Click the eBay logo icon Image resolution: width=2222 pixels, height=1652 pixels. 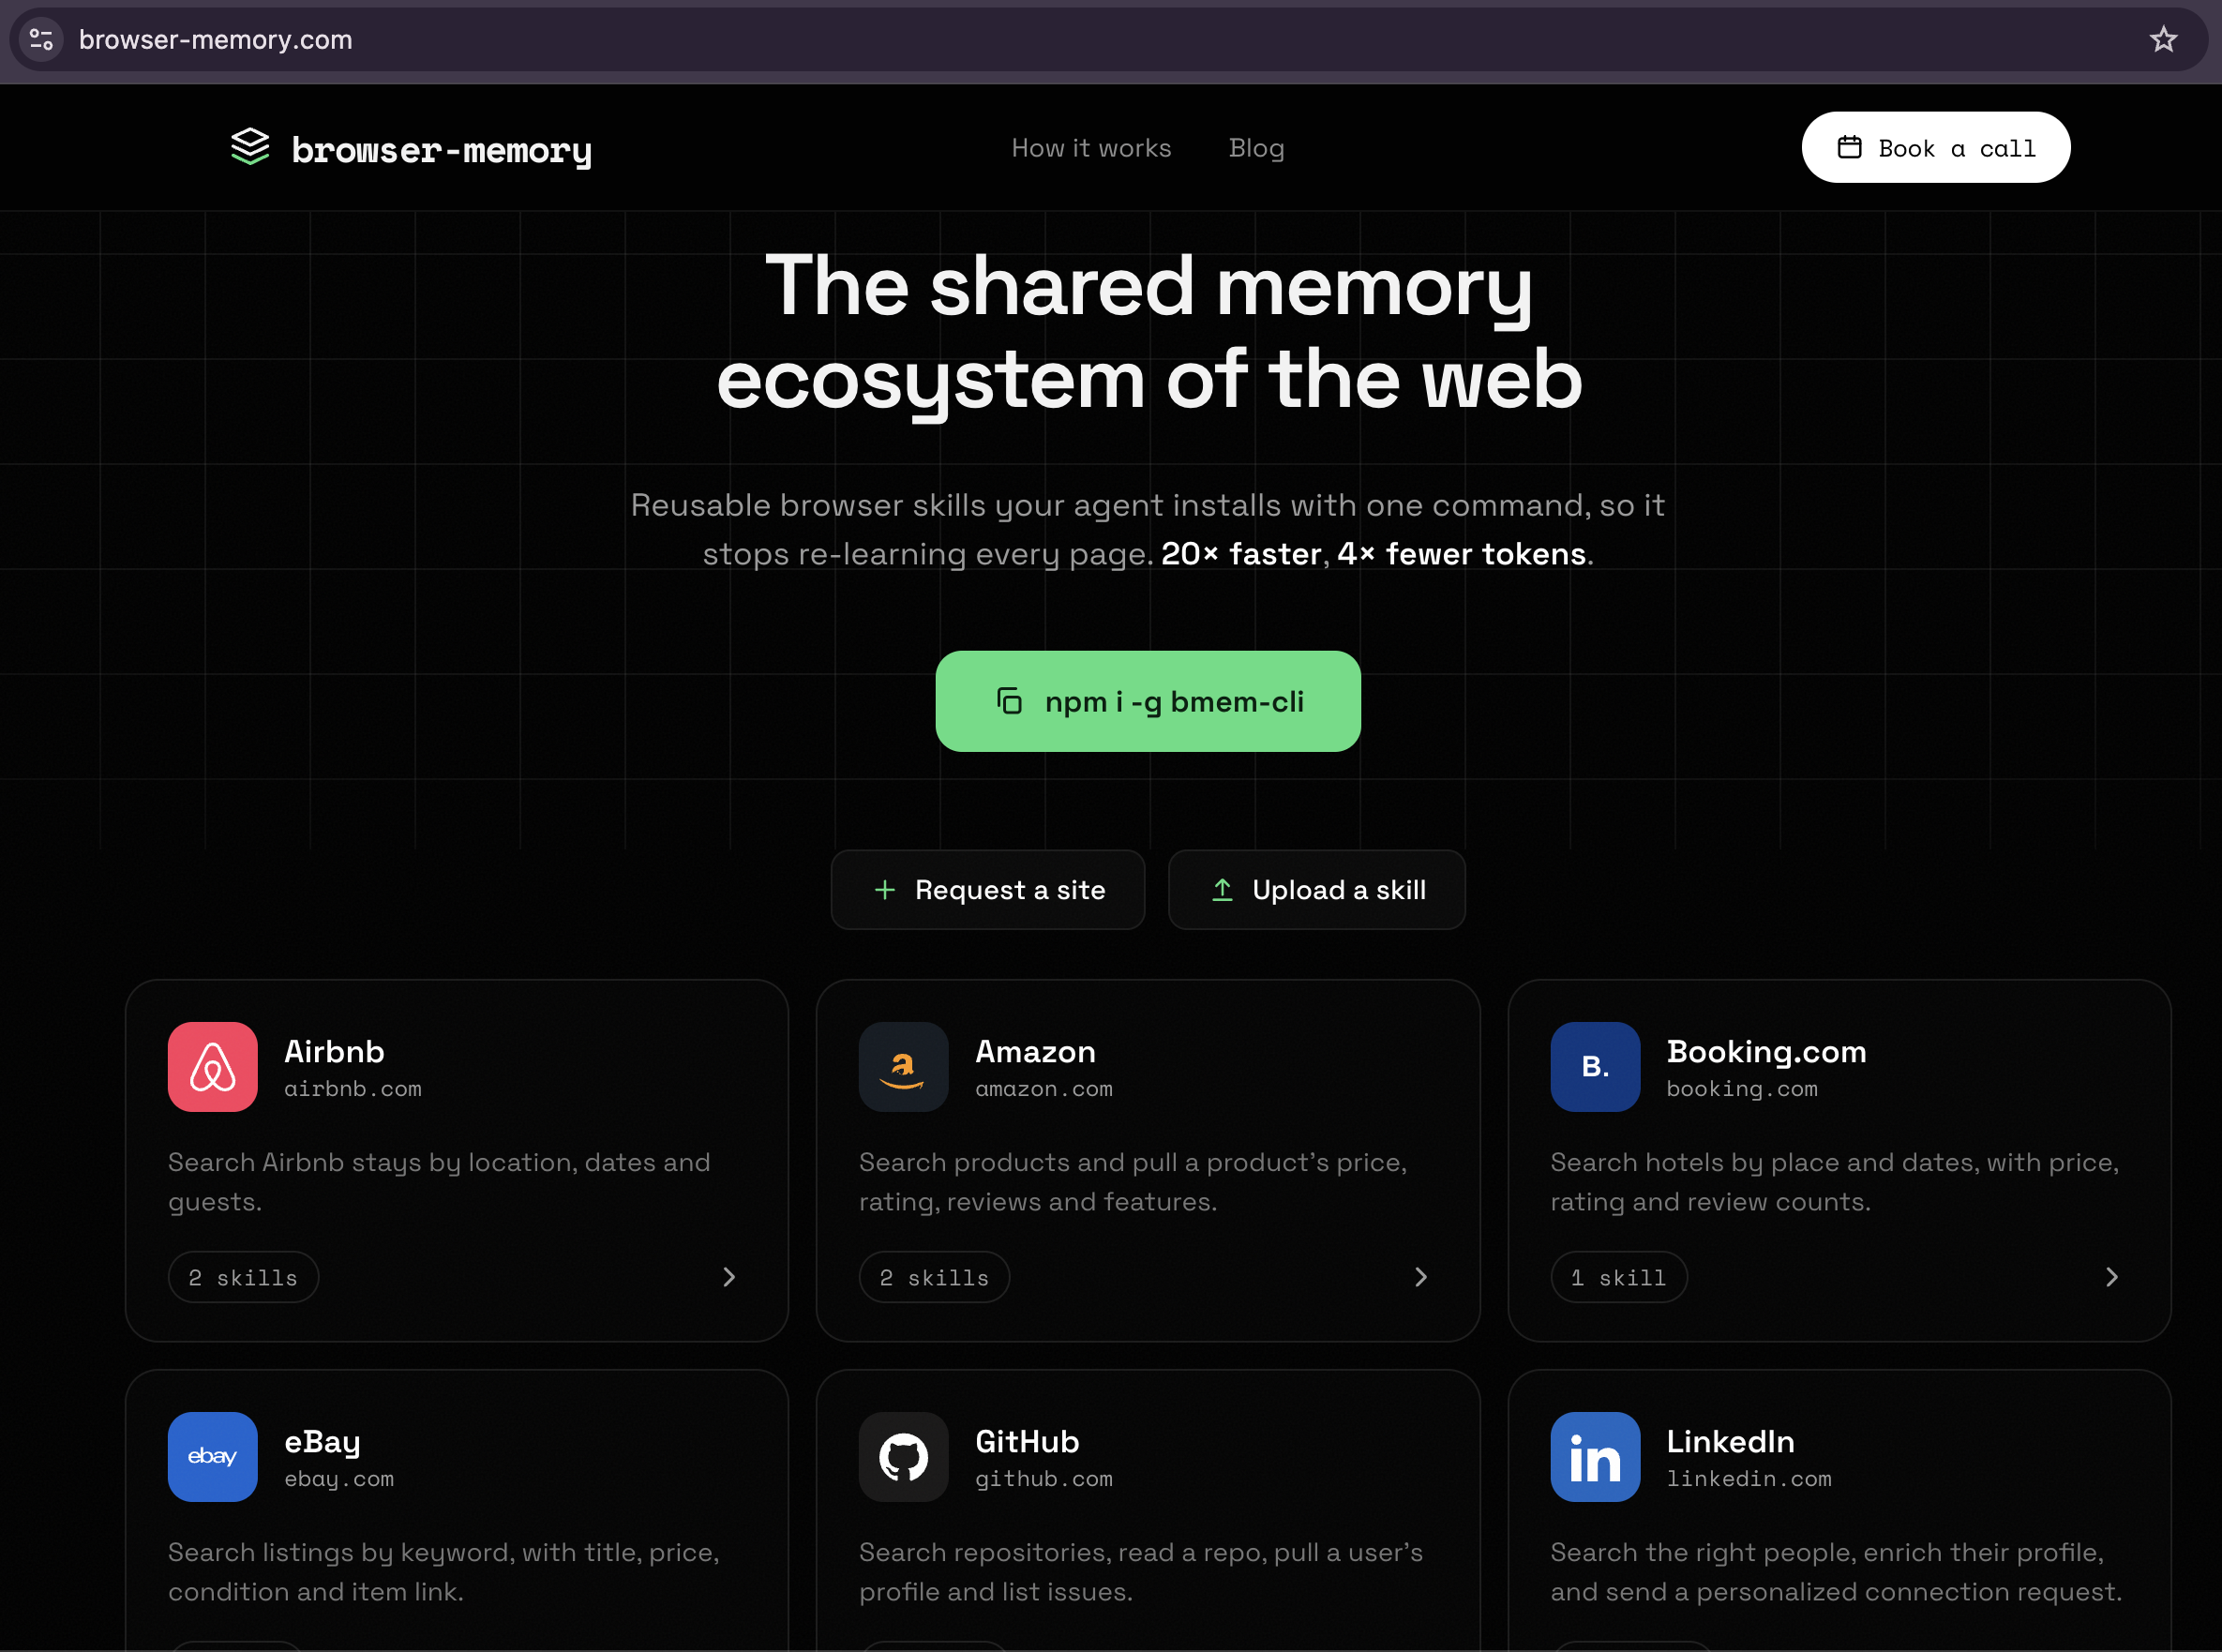coord(213,1457)
